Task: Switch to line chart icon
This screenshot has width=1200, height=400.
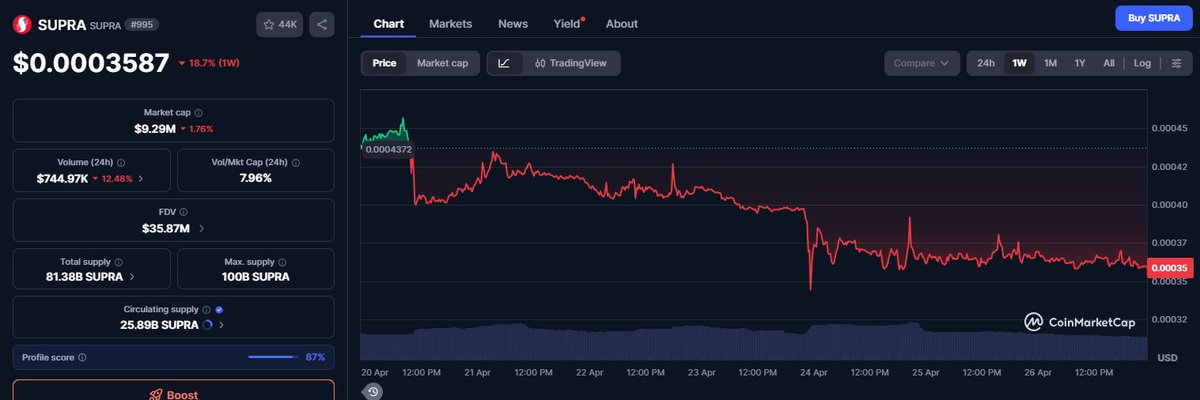Action: [504, 63]
